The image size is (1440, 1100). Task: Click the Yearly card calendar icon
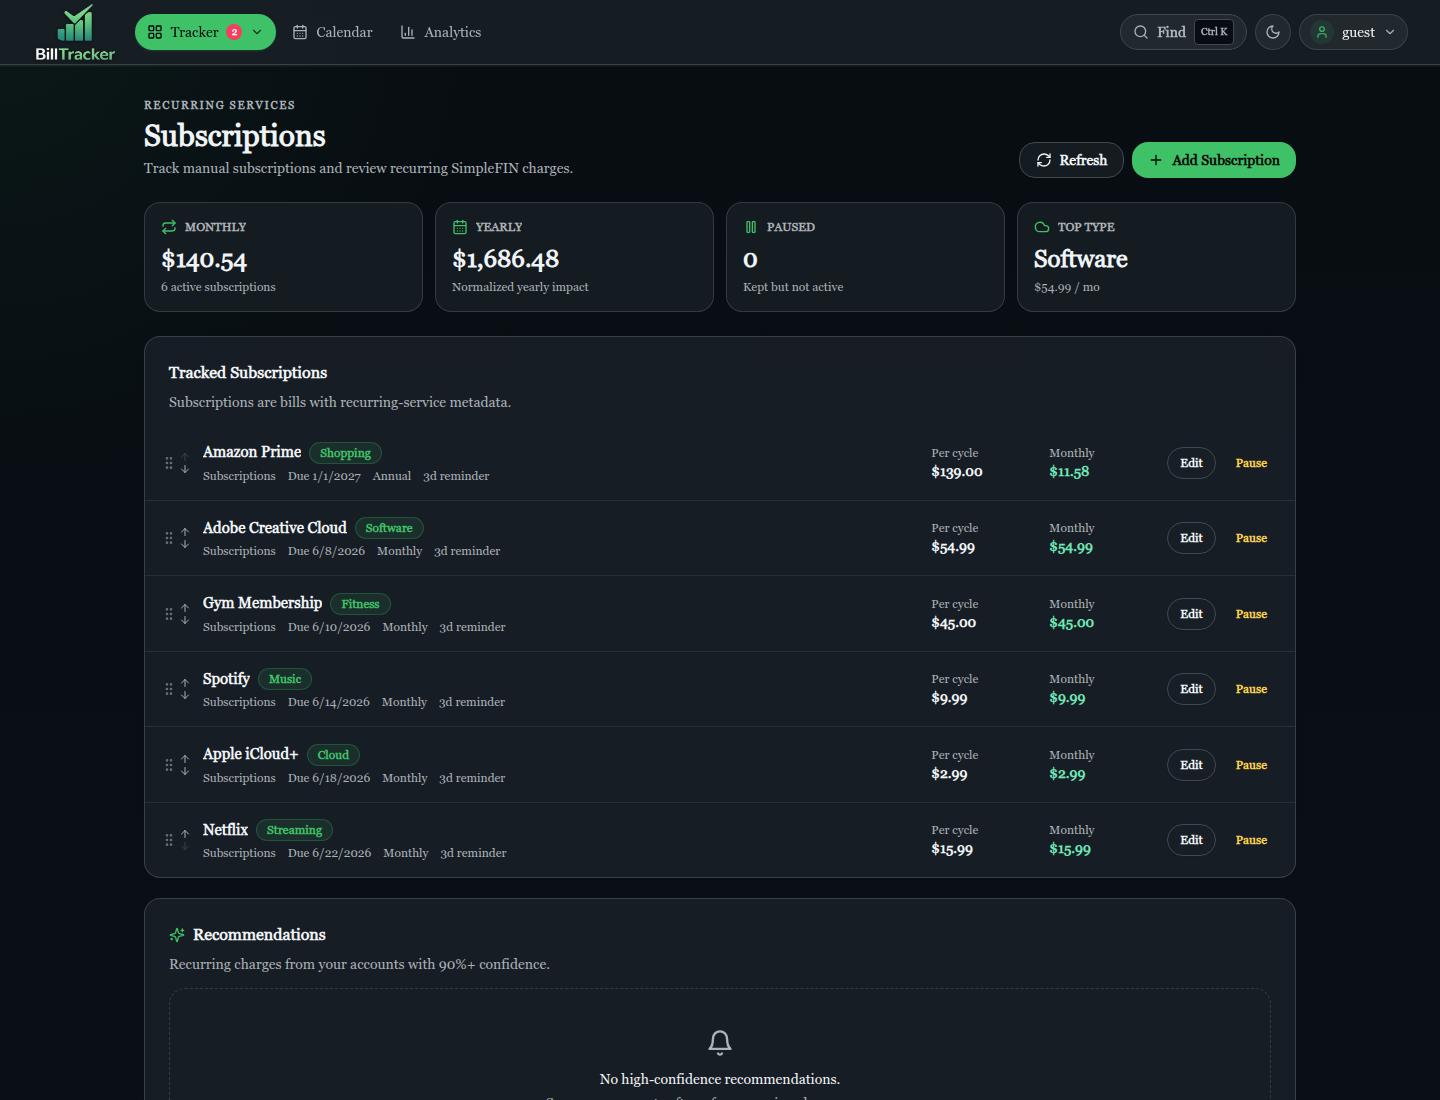(x=460, y=227)
